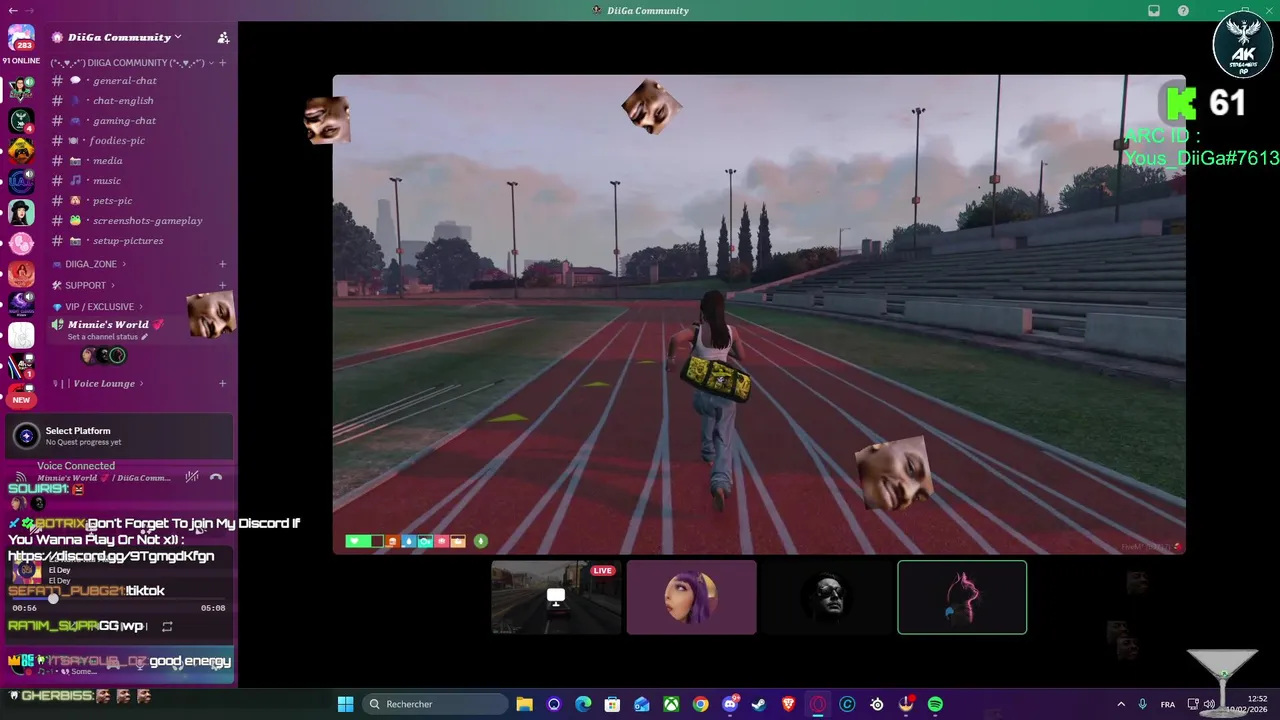This screenshot has width=1280, height=720.
Task: Click the main GTA stream video
Action: tap(759, 314)
